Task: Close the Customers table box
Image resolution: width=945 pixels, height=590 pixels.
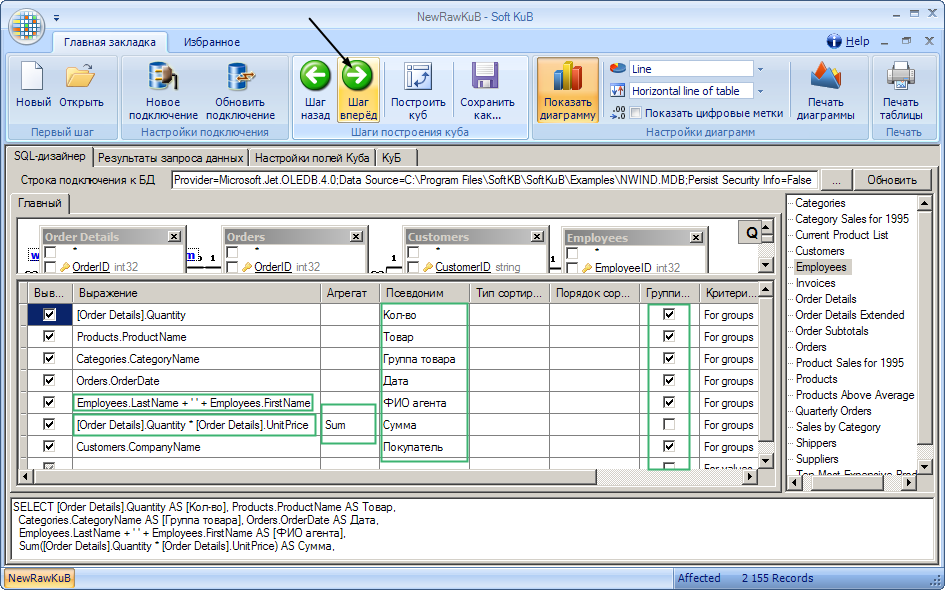Action: (x=537, y=237)
